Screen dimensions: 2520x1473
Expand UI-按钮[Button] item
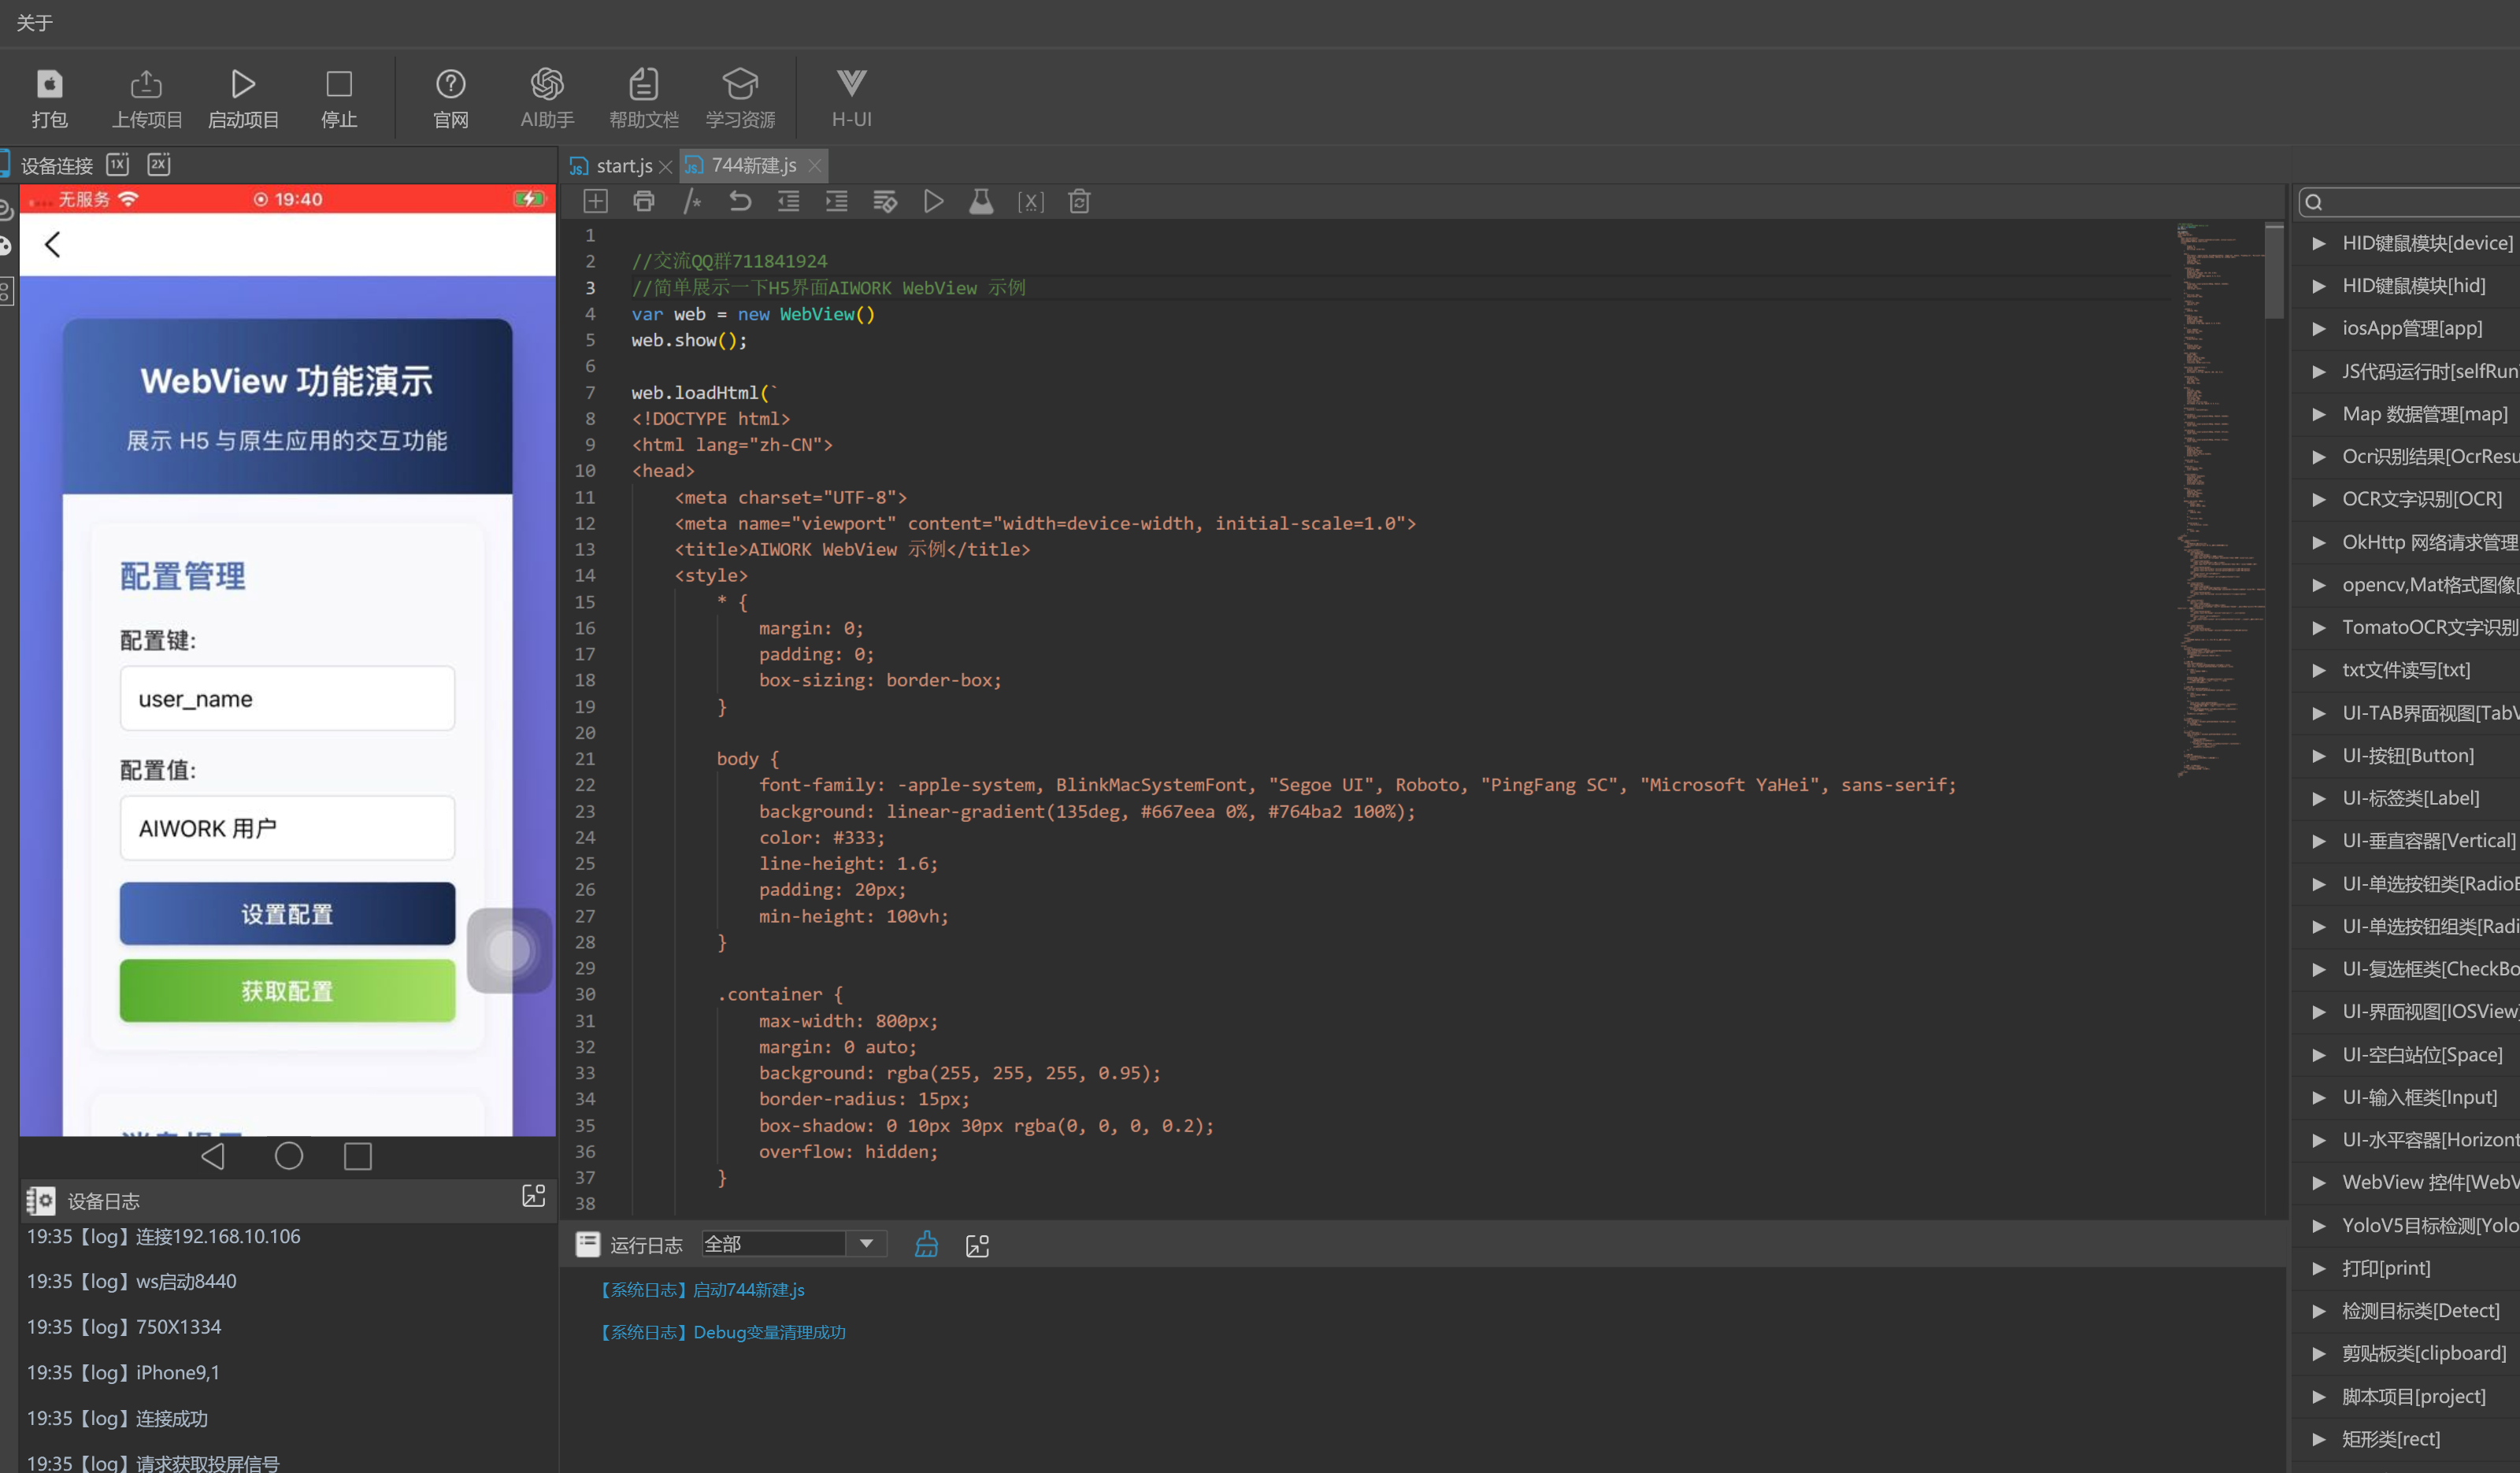2318,756
